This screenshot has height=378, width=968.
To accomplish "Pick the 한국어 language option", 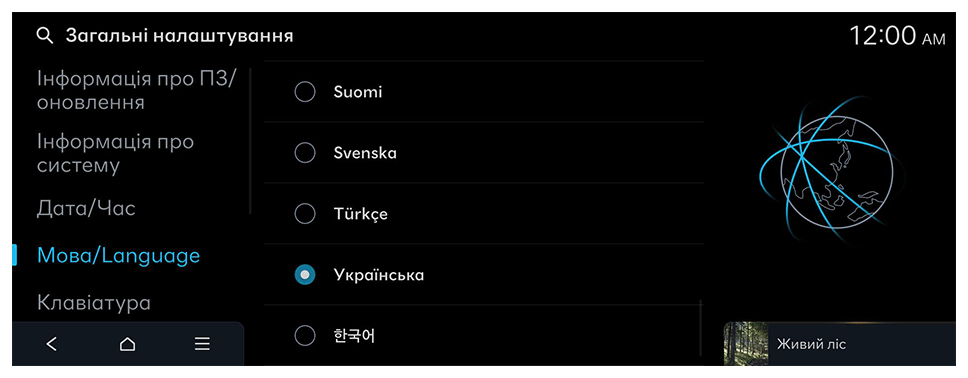I will pyautogui.click(x=483, y=336).
